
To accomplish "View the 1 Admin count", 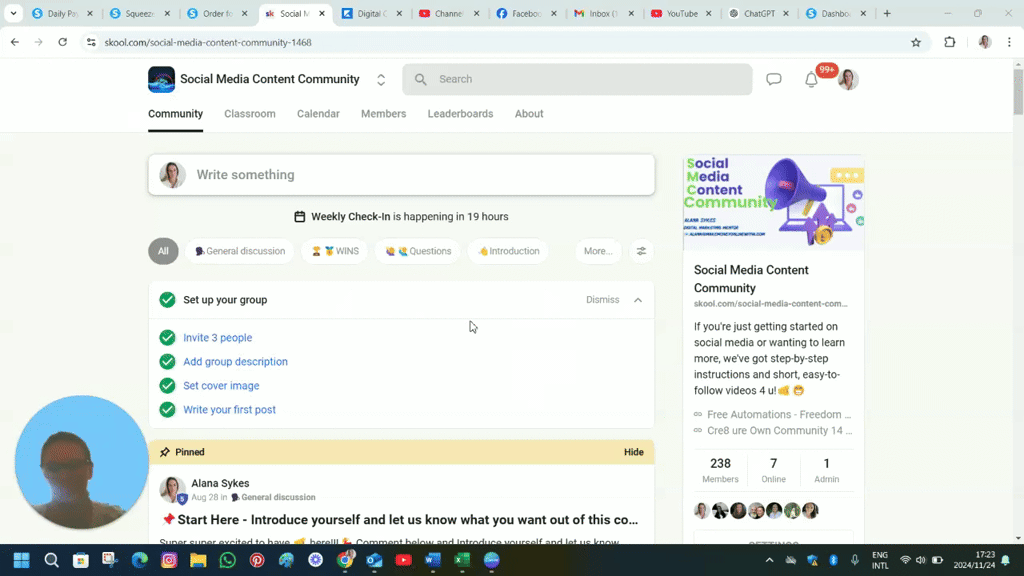I will pyautogui.click(x=826, y=470).
